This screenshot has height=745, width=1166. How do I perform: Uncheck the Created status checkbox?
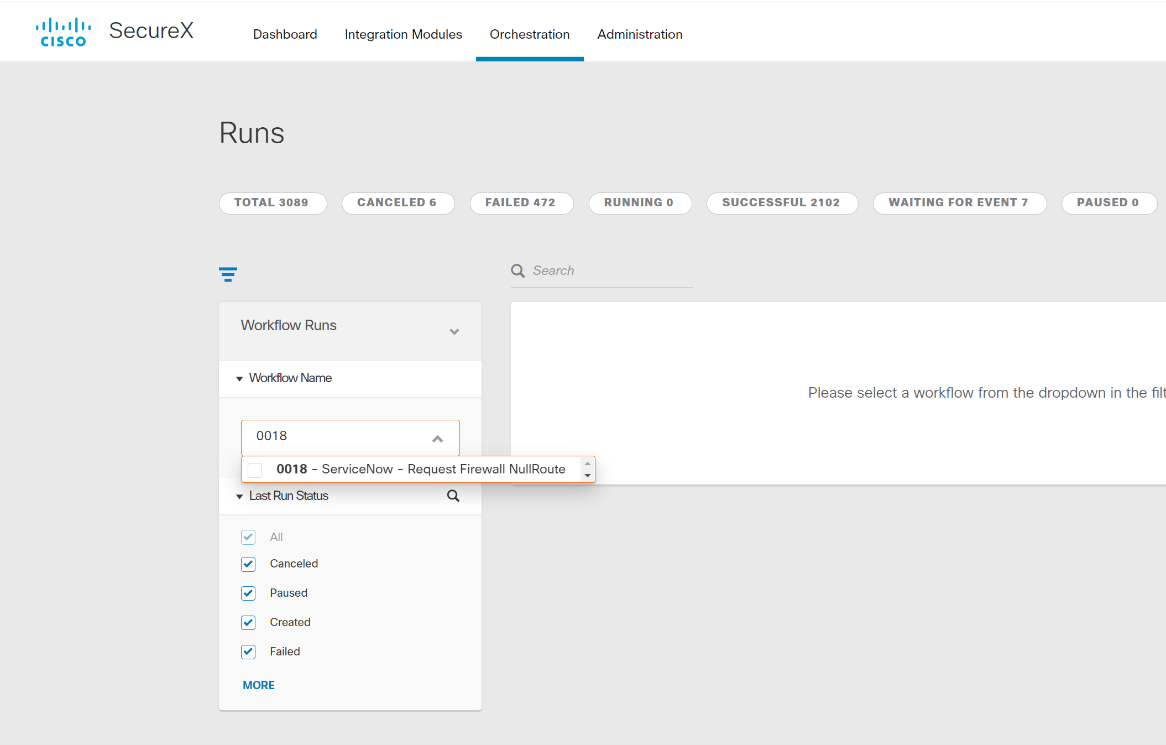tap(248, 622)
